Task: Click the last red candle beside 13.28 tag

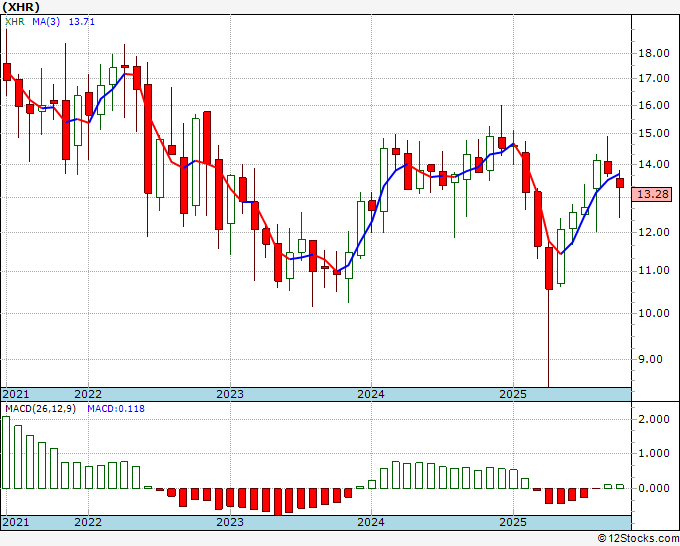Action: pos(620,183)
